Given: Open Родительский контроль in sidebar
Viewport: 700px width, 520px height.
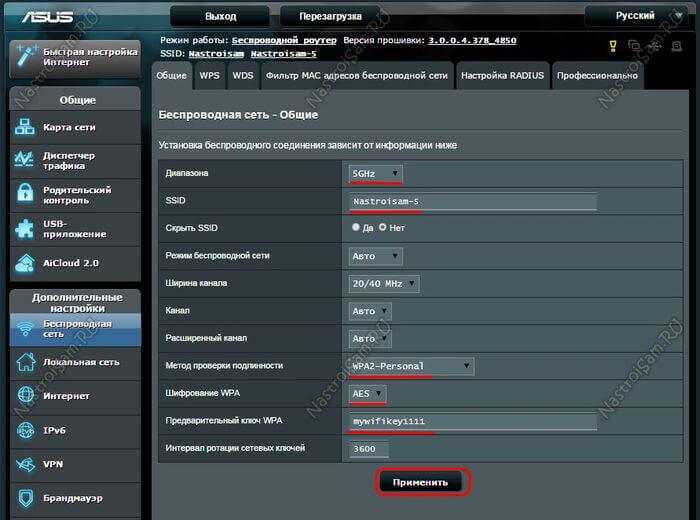Looking at the screenshot, I should (75, 195).
